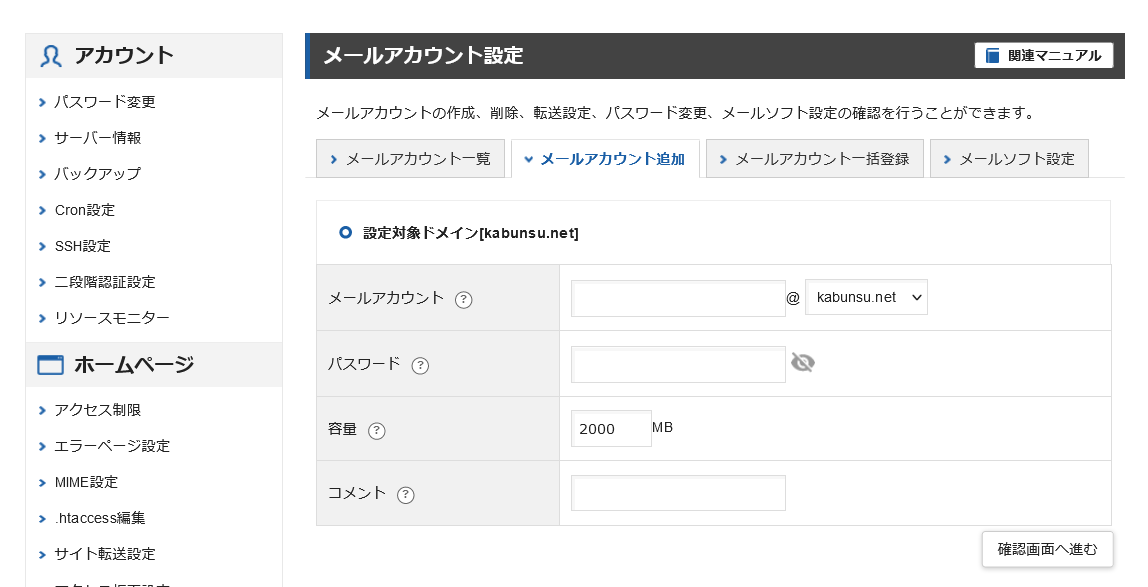Select the 設定対象ドメイン radio bullet
Screen dimensions: 1148x587
pyautogui.click(x=345, y=233)
